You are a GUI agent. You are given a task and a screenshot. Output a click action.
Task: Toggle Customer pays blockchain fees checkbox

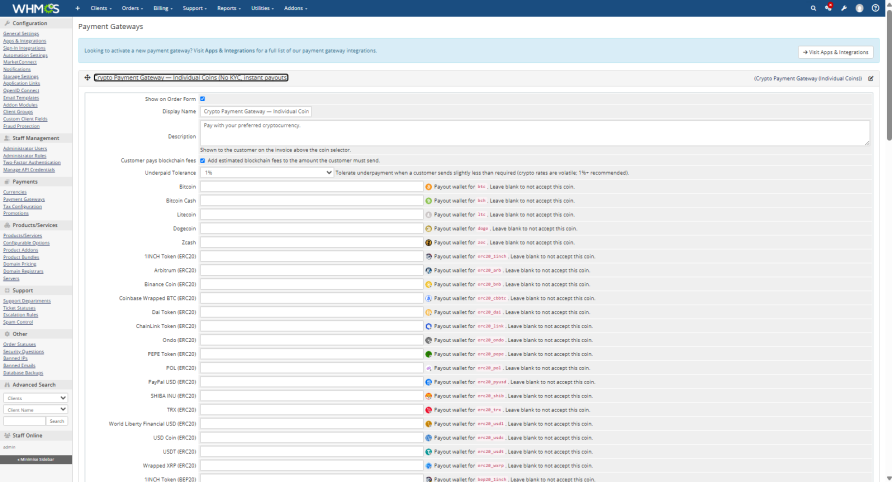click(203, 160)
